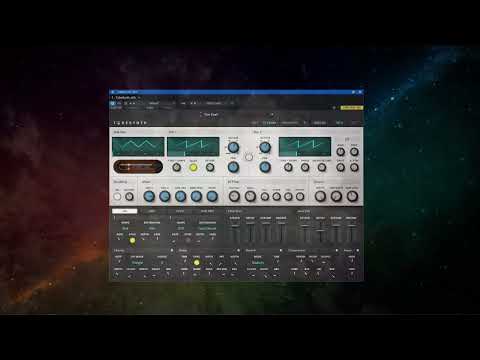Toggle the round ring button between the oscillators

tap(249, 157)
